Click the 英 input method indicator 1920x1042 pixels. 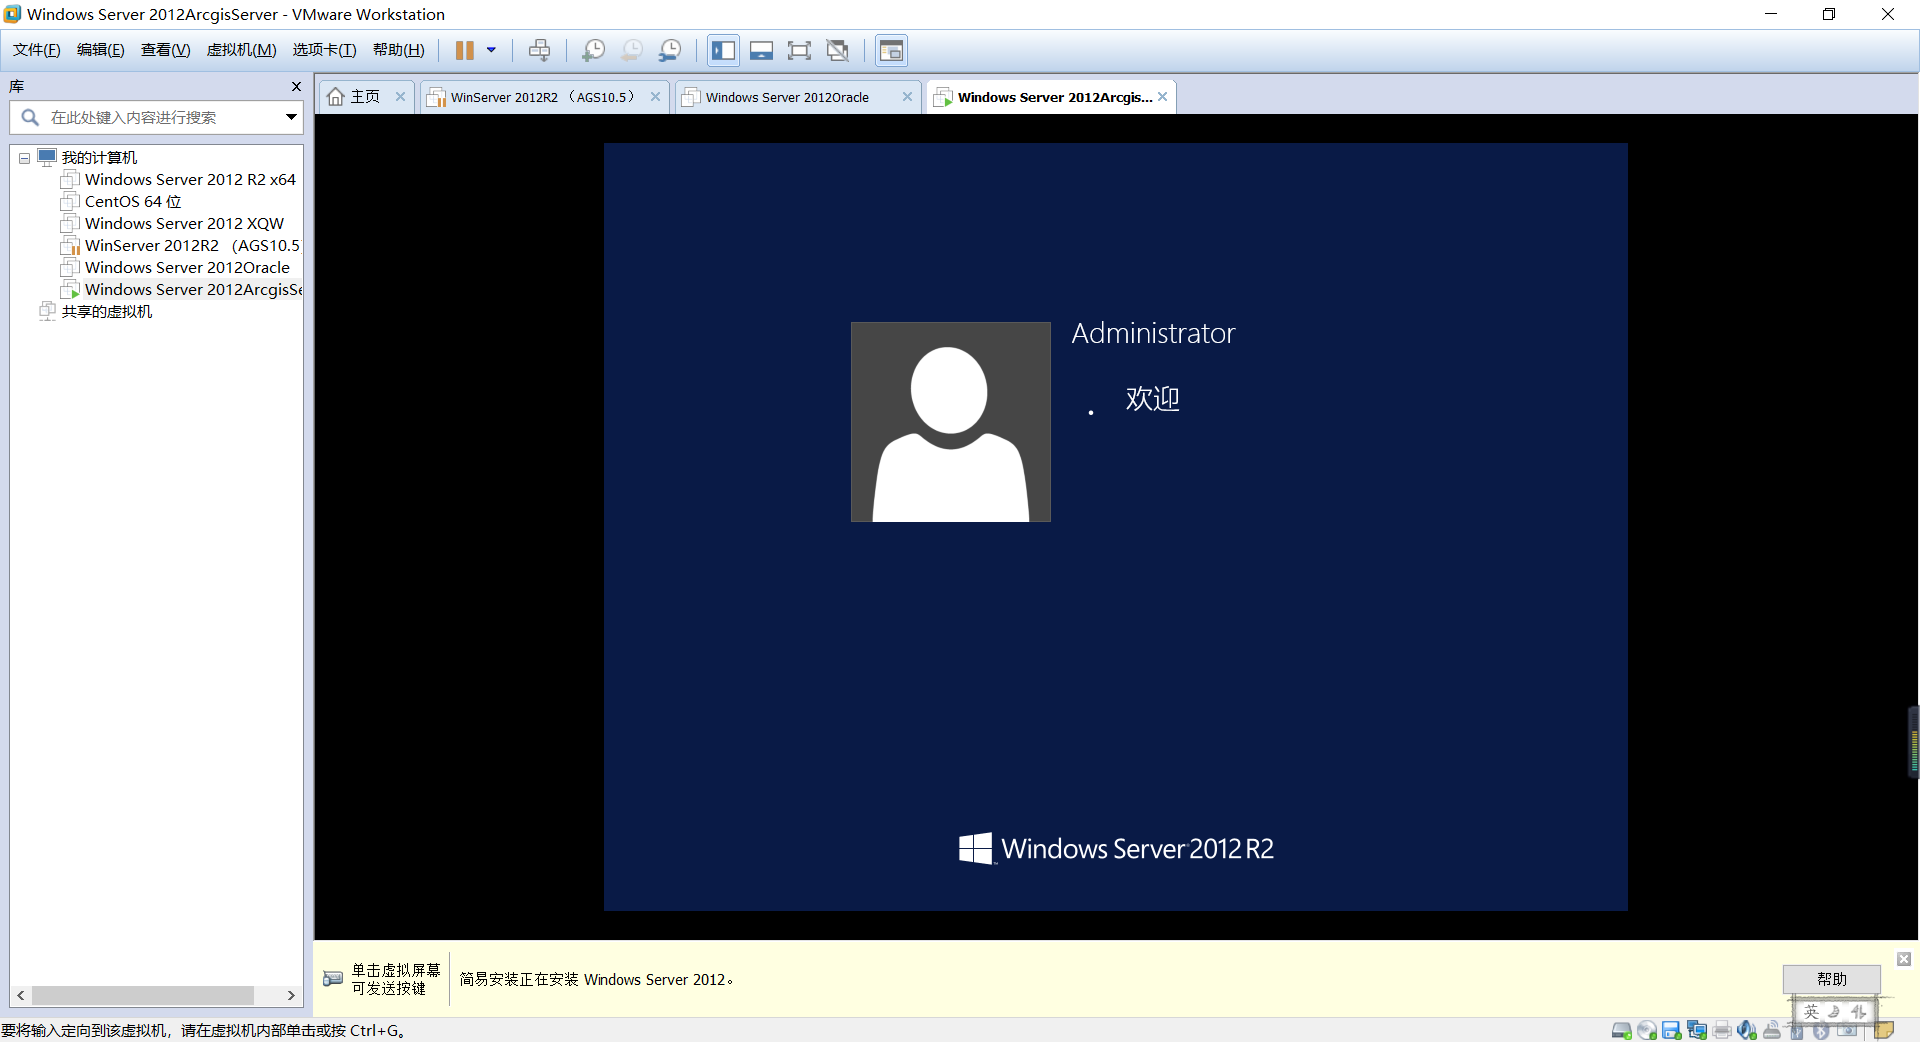point(1811,1012)
